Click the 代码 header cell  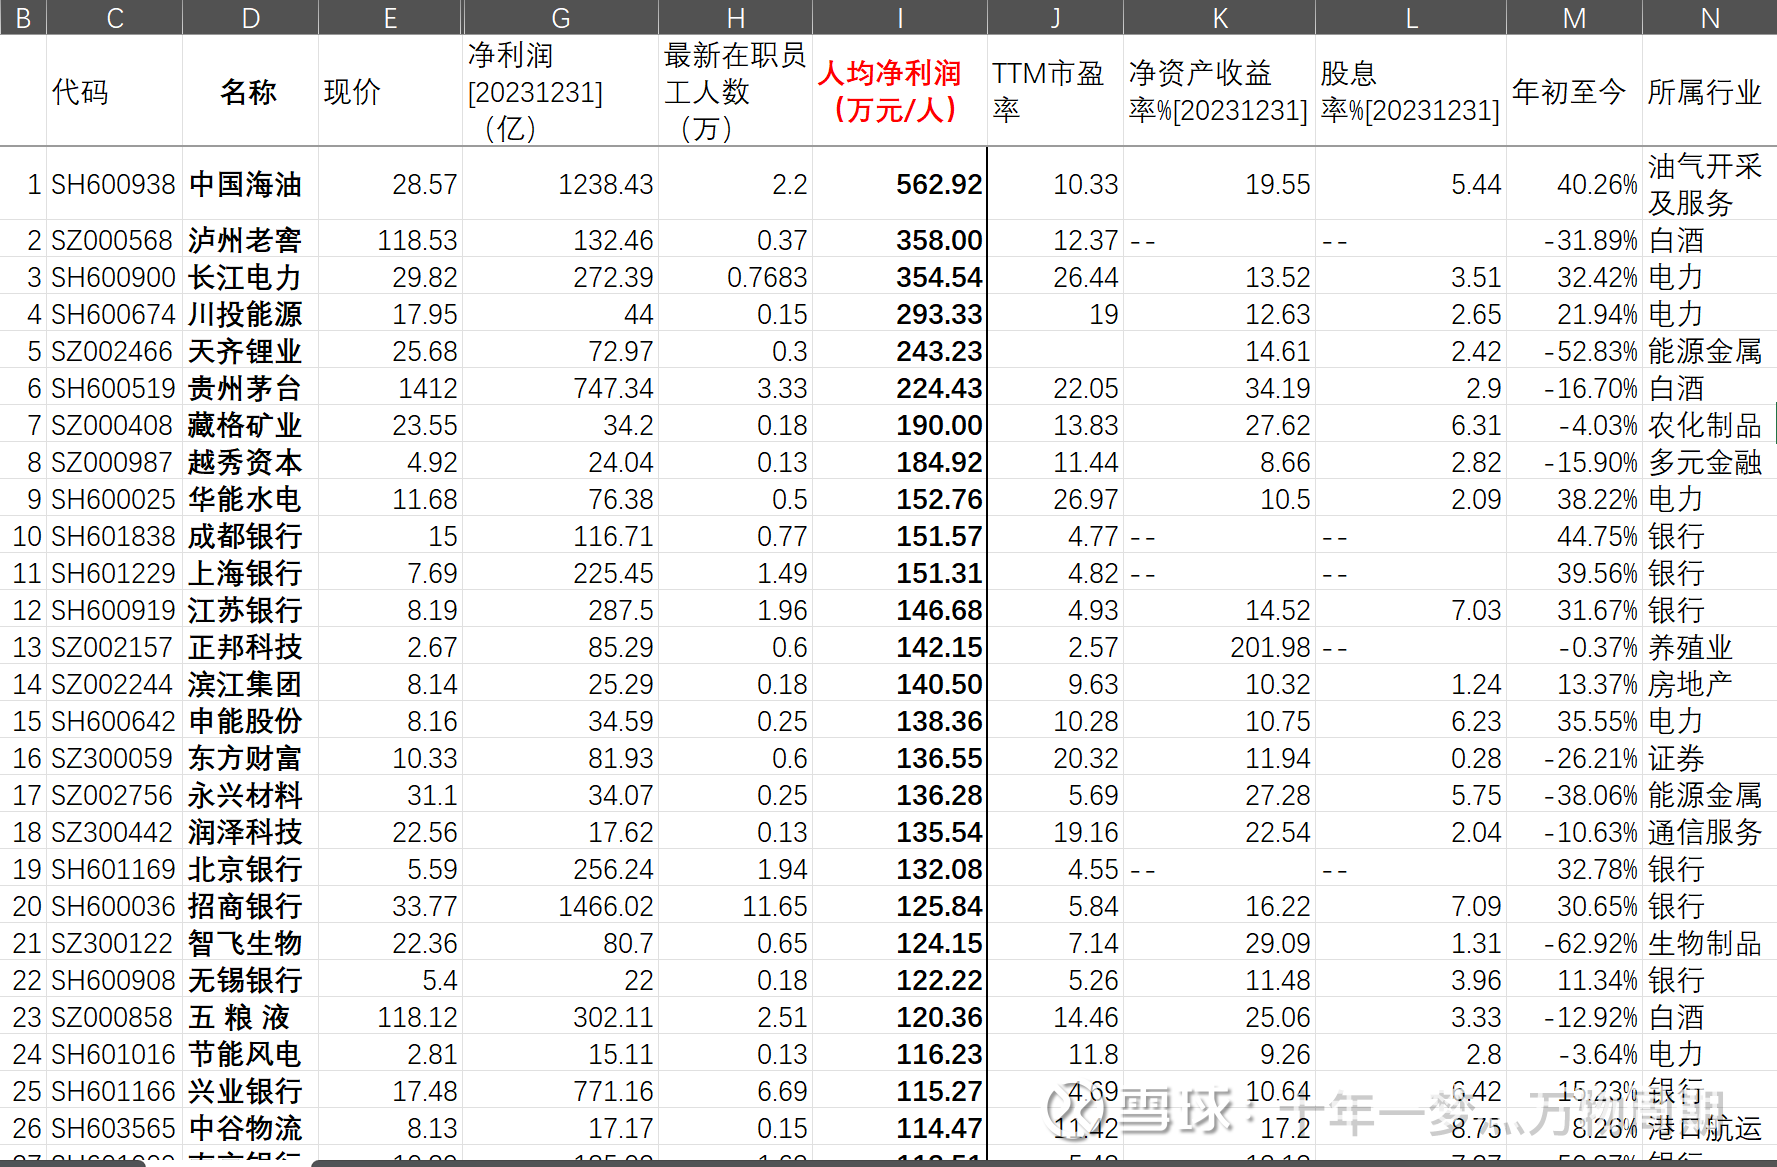coord(79,91)
